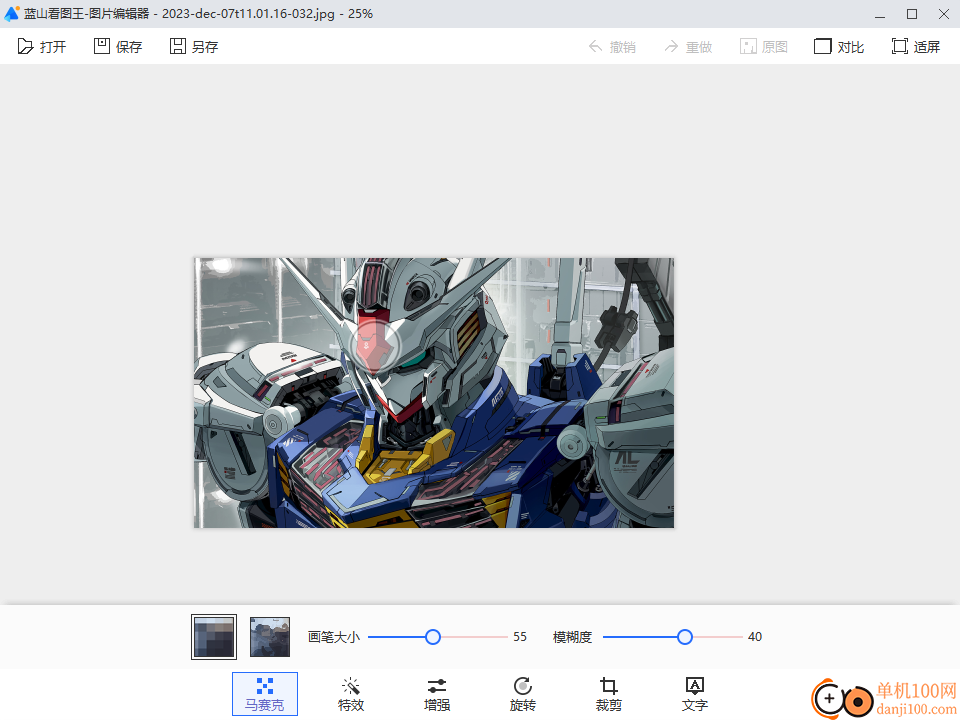
Task: Click the 画笔大小 brush size slider handle
Action: 433,637
